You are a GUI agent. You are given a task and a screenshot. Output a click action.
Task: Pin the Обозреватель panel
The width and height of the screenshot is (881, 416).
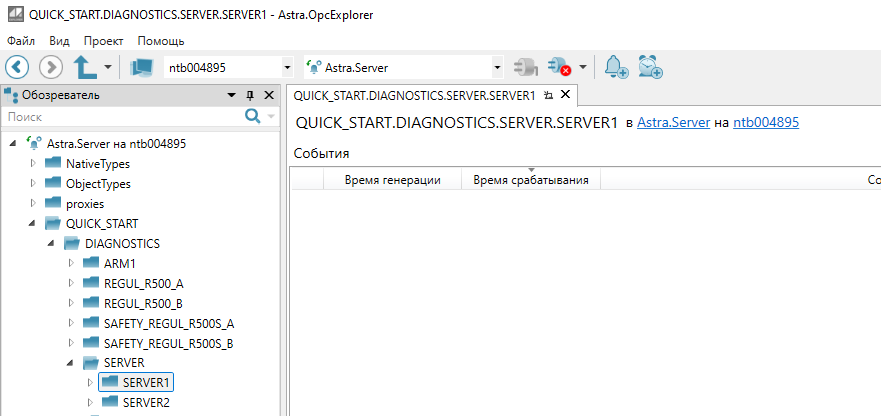[x=250, y=95]
